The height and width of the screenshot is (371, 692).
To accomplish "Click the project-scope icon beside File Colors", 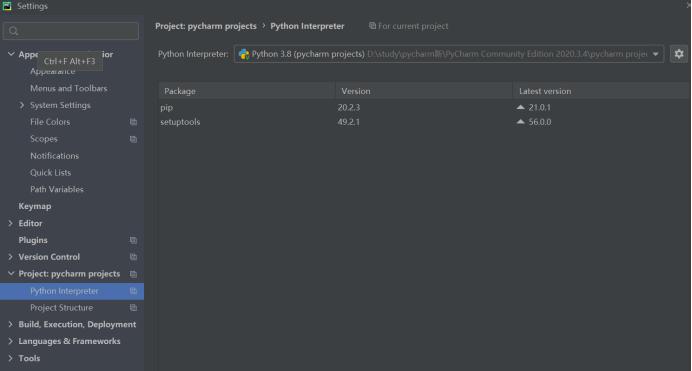I will click(133, 122).
